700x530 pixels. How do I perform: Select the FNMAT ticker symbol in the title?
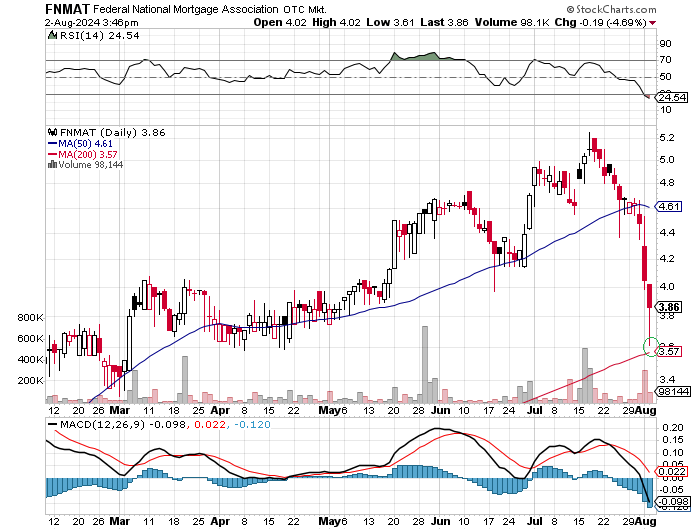67,9
